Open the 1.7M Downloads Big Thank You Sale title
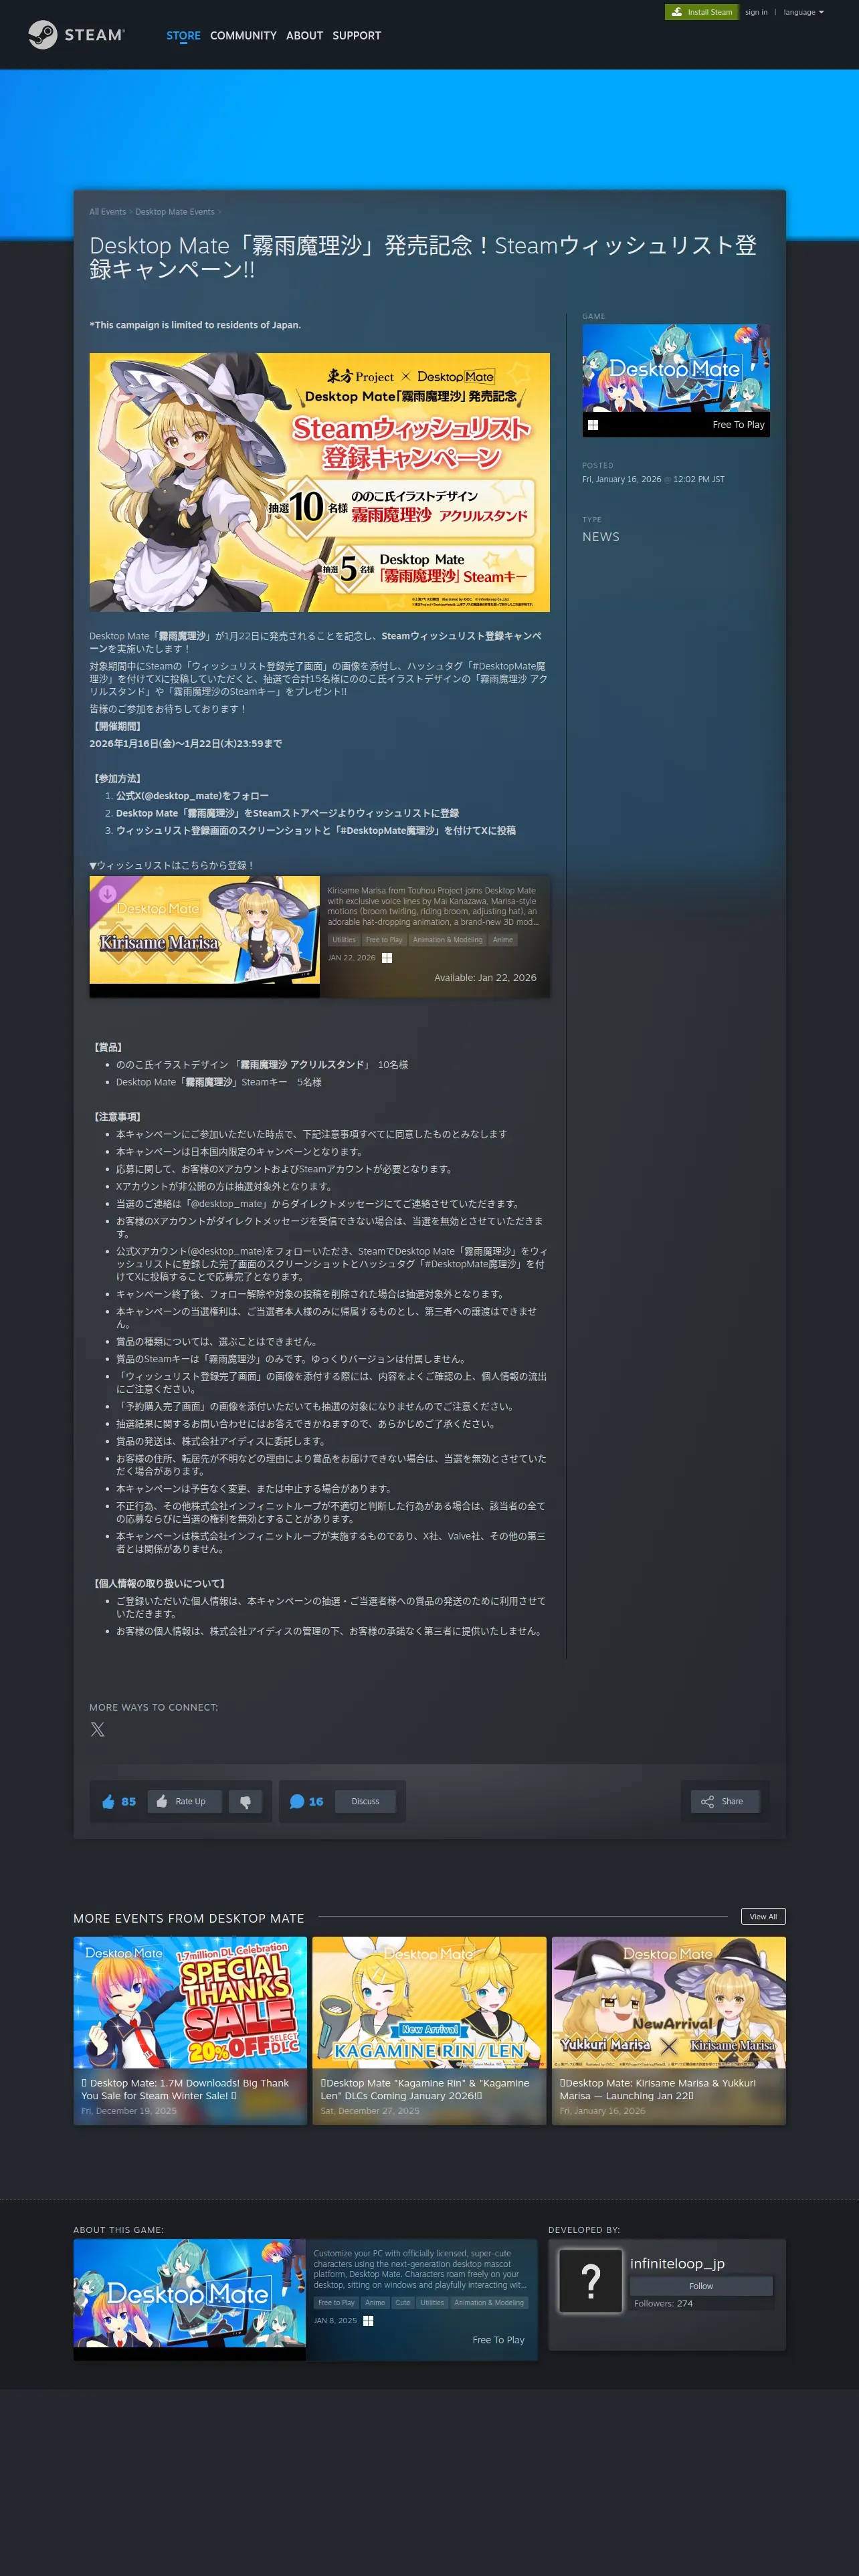This screenshot has height=2576, width=859. (186, 2089)
